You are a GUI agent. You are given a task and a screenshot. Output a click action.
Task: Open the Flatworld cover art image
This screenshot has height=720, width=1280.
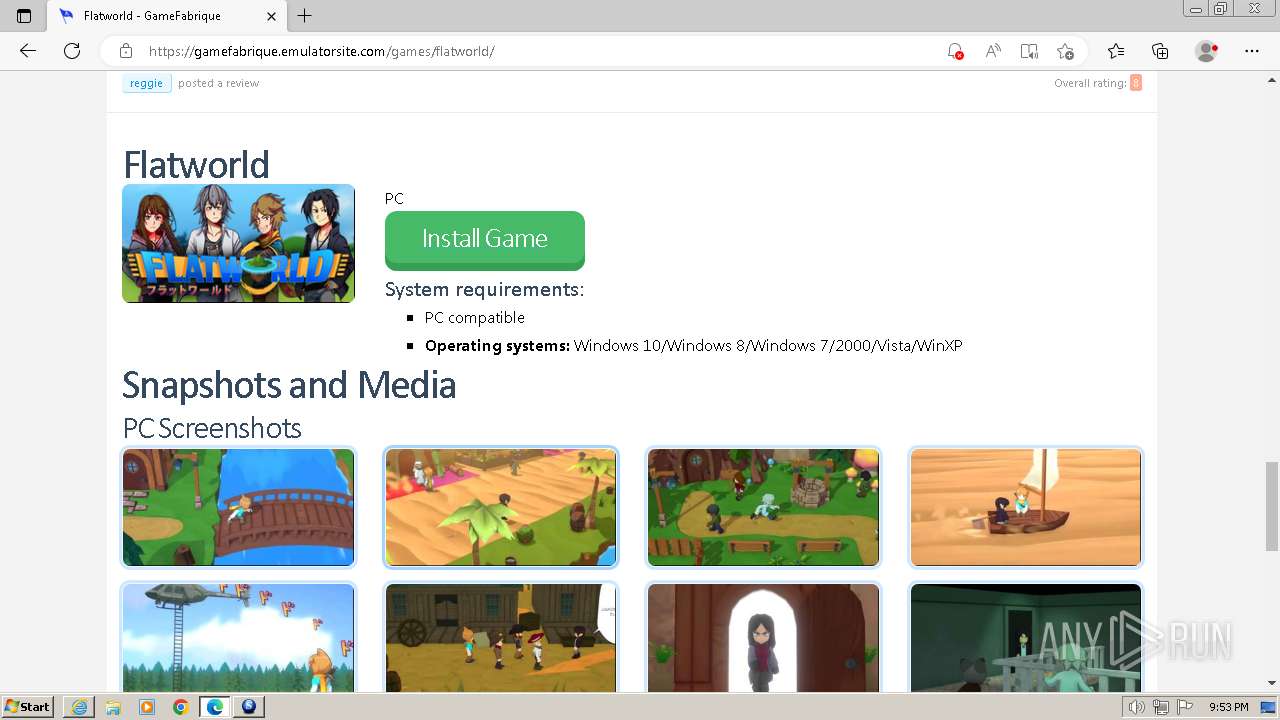click(x=238, y=243)
